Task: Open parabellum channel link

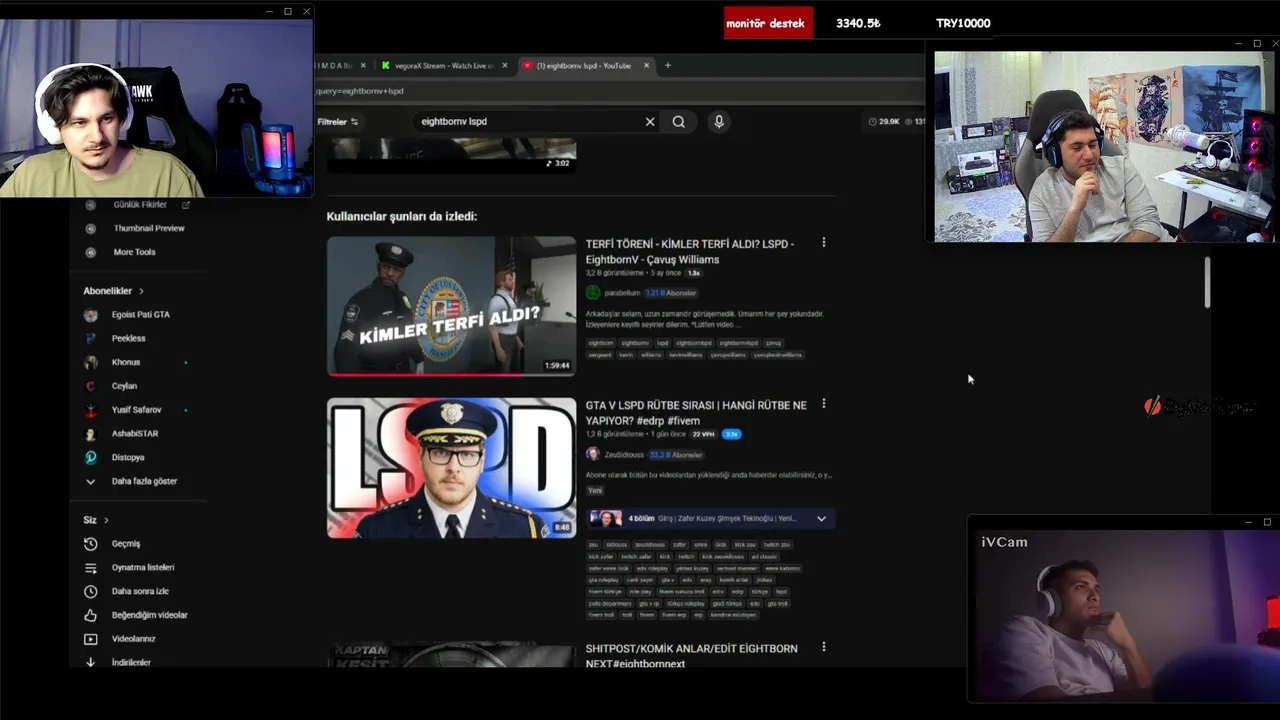Action: pyautogui.click(x=622, y=293)
